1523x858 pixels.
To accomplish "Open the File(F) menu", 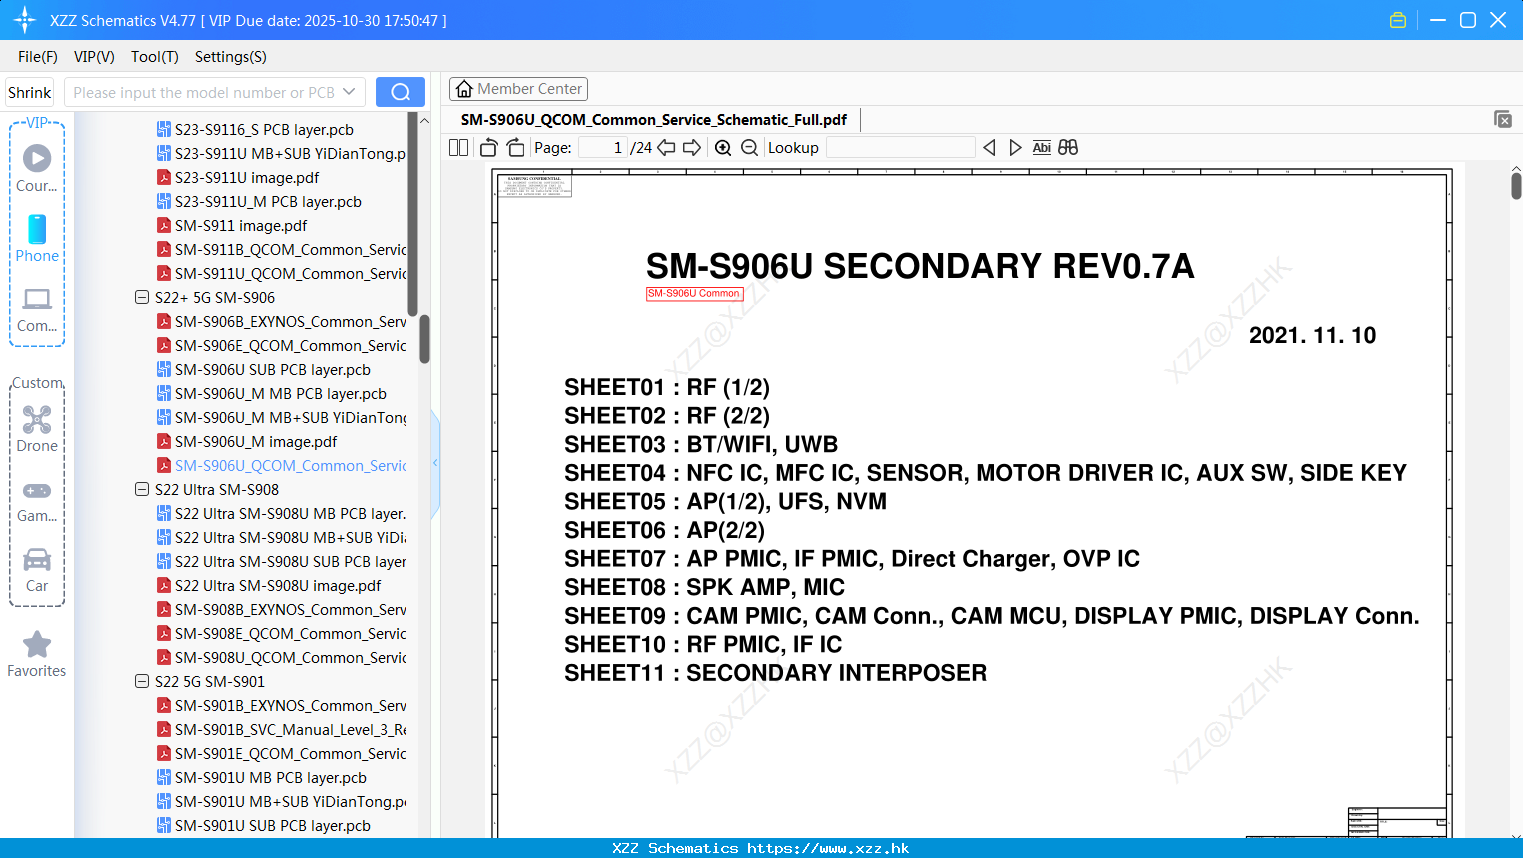I will click(38, 57).
